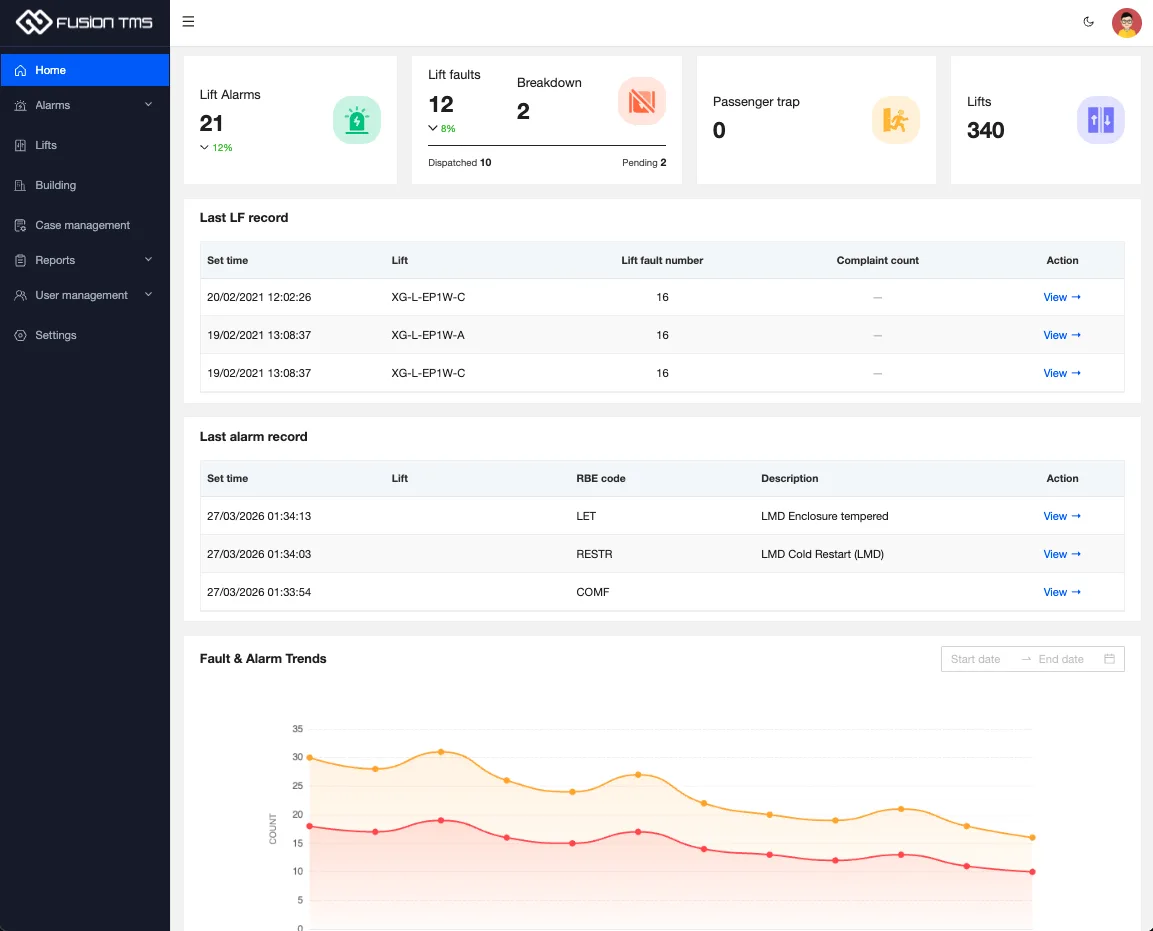This screenshot has width=1153, height=931.
Task: Click the Alarms siren sidebar icon
Action: point(21,106)
